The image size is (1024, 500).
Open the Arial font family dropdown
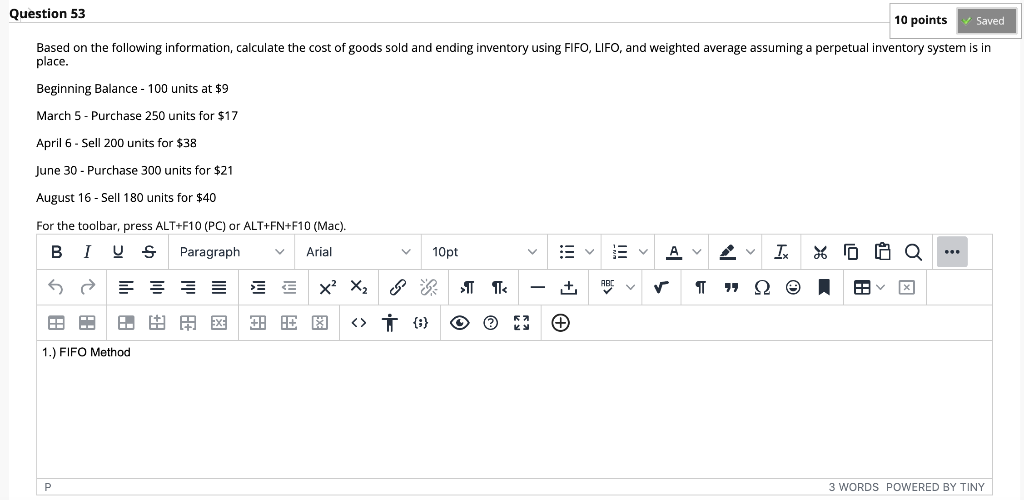(359, 252)
